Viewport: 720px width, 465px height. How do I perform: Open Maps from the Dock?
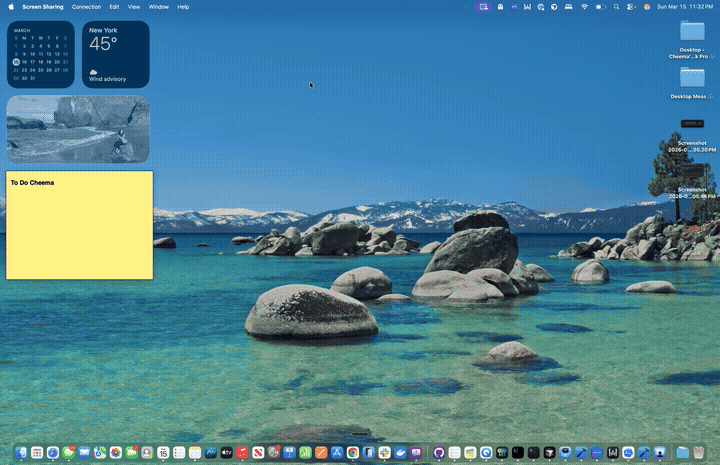click(x=100, y=453)
